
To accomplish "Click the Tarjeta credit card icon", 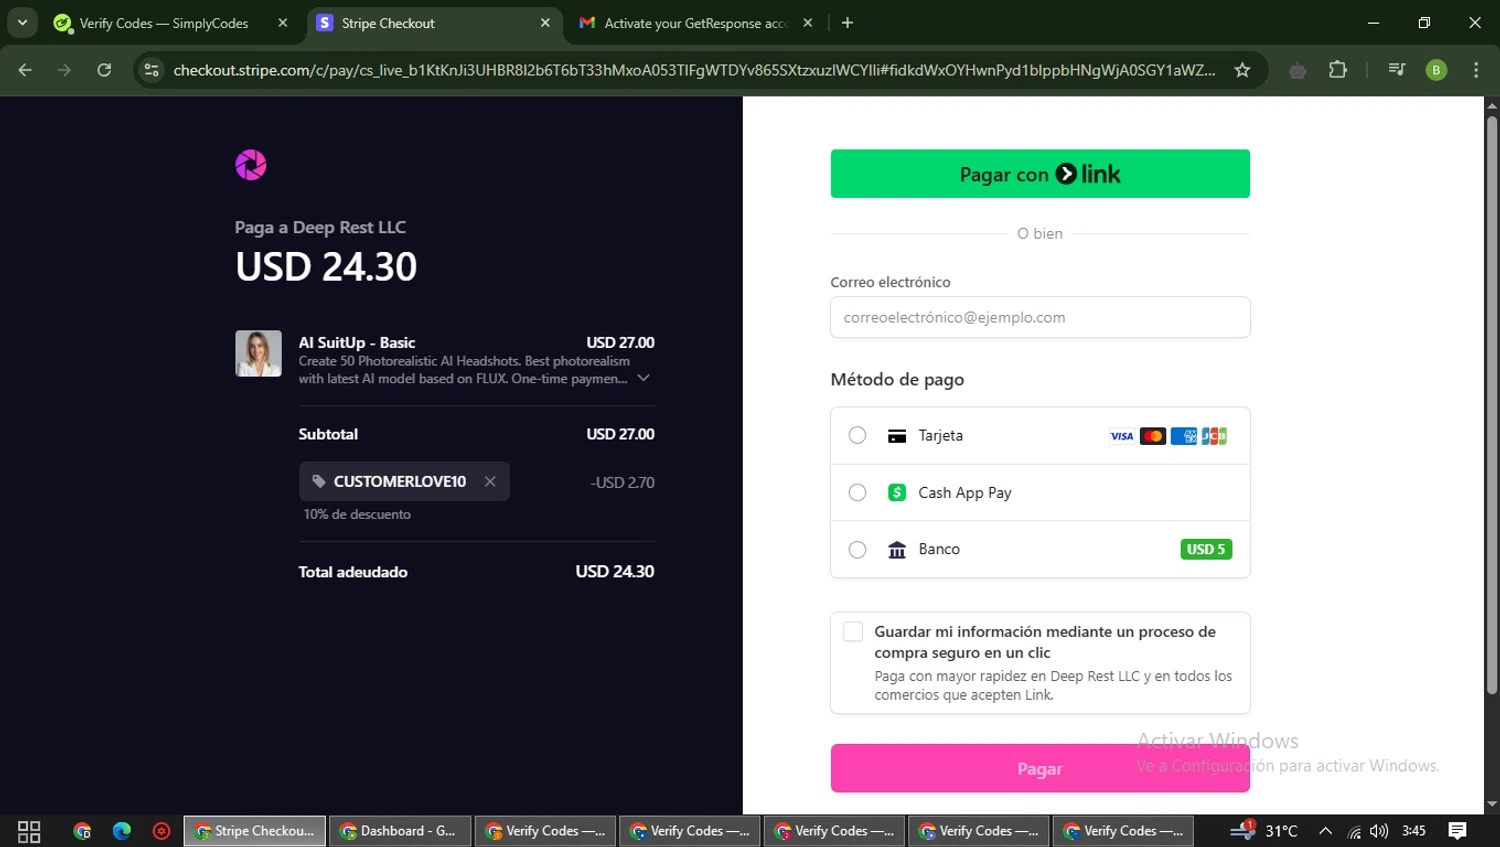I will pyautogui.click(x=897, y=436).
